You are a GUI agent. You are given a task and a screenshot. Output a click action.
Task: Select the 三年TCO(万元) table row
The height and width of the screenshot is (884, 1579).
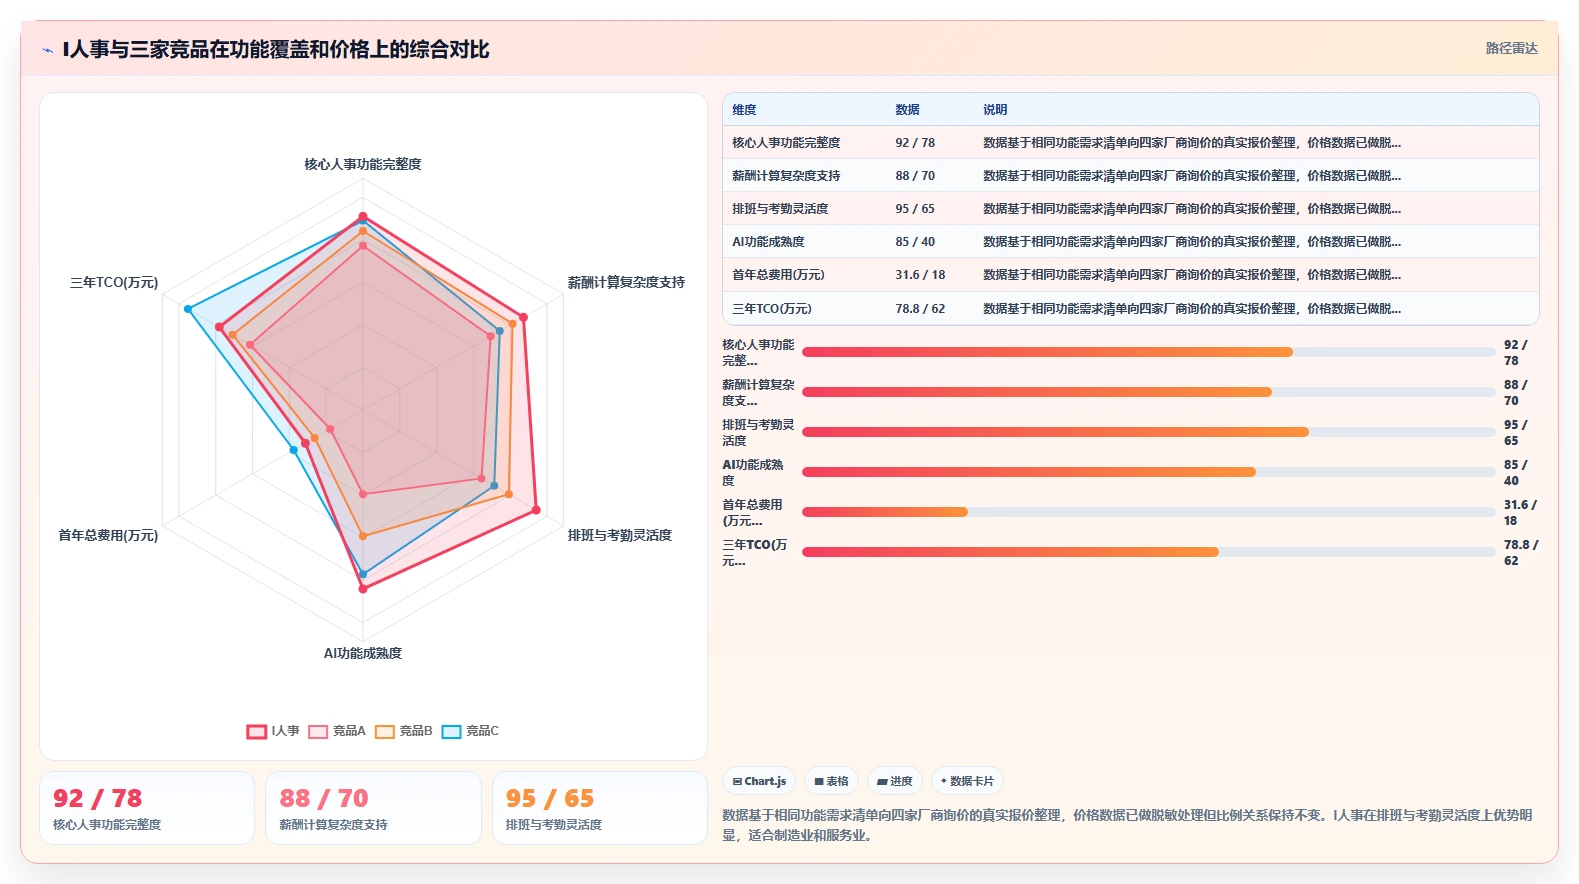tap(1130, 308)
